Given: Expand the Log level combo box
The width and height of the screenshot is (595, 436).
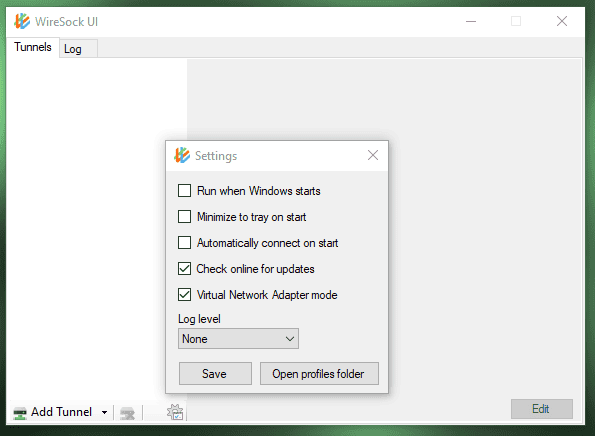Looking at the screenshot, I should point(238,338).
